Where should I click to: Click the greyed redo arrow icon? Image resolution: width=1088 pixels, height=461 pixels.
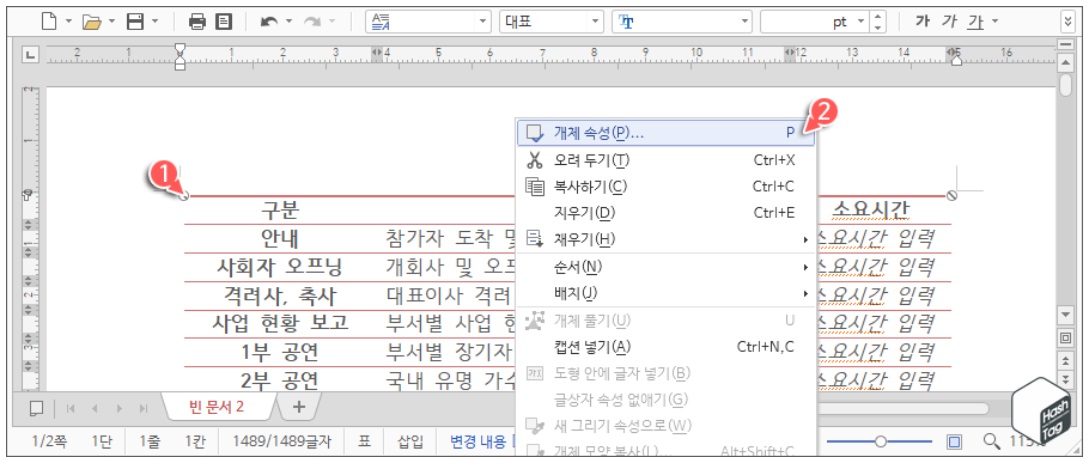(x=312, y=22)
